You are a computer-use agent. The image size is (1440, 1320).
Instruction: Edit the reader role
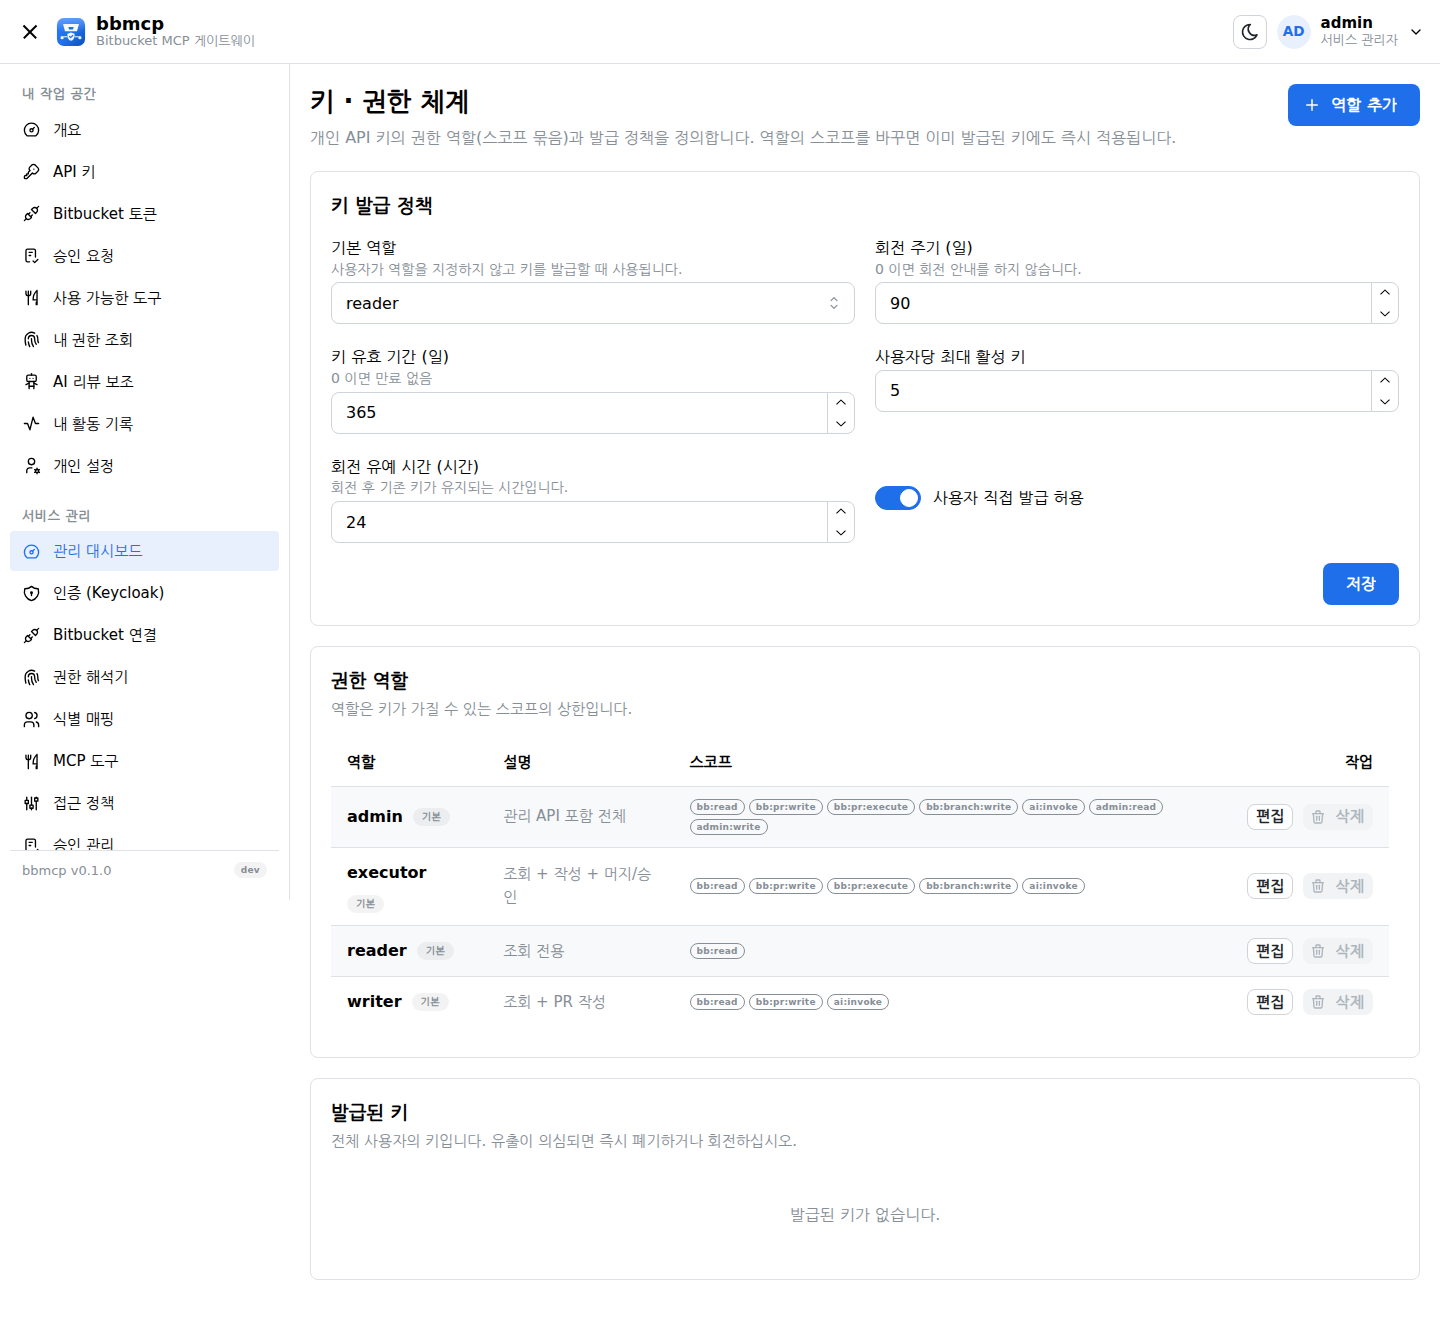tap(1270, 951)
